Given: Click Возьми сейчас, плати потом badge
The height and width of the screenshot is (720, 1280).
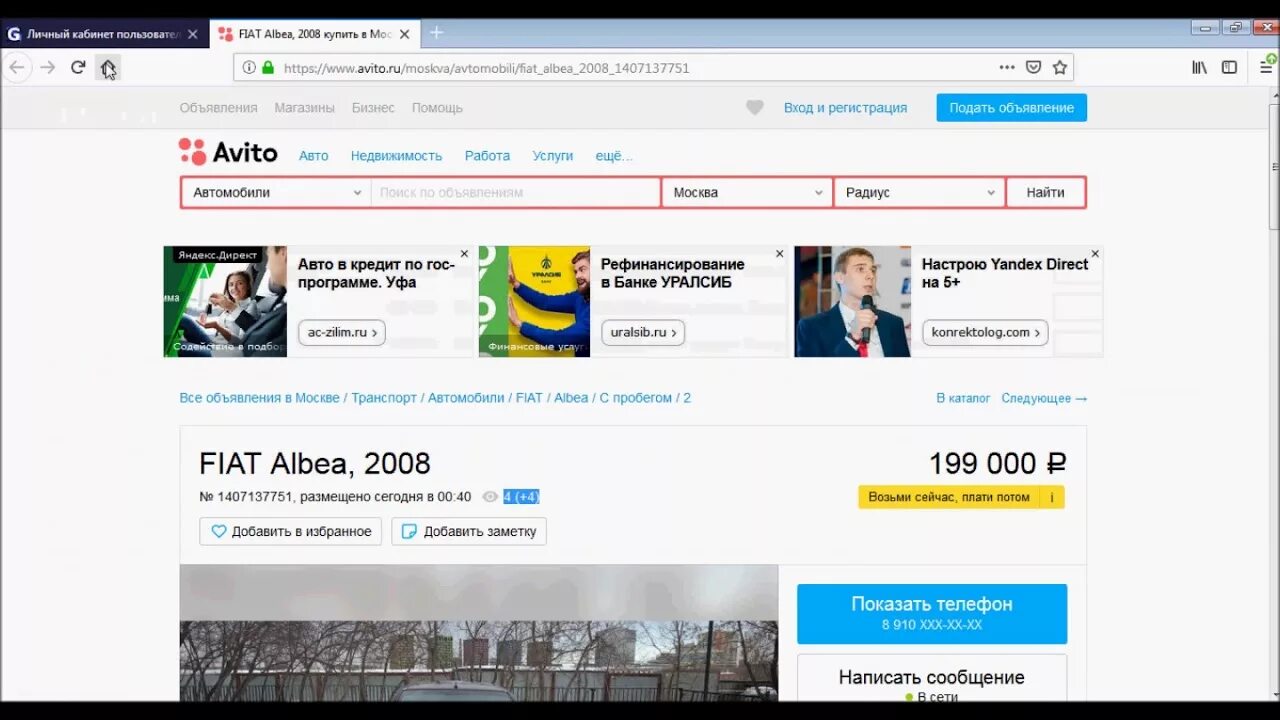Looking at the screenshot, I should (x=948, y=497).
